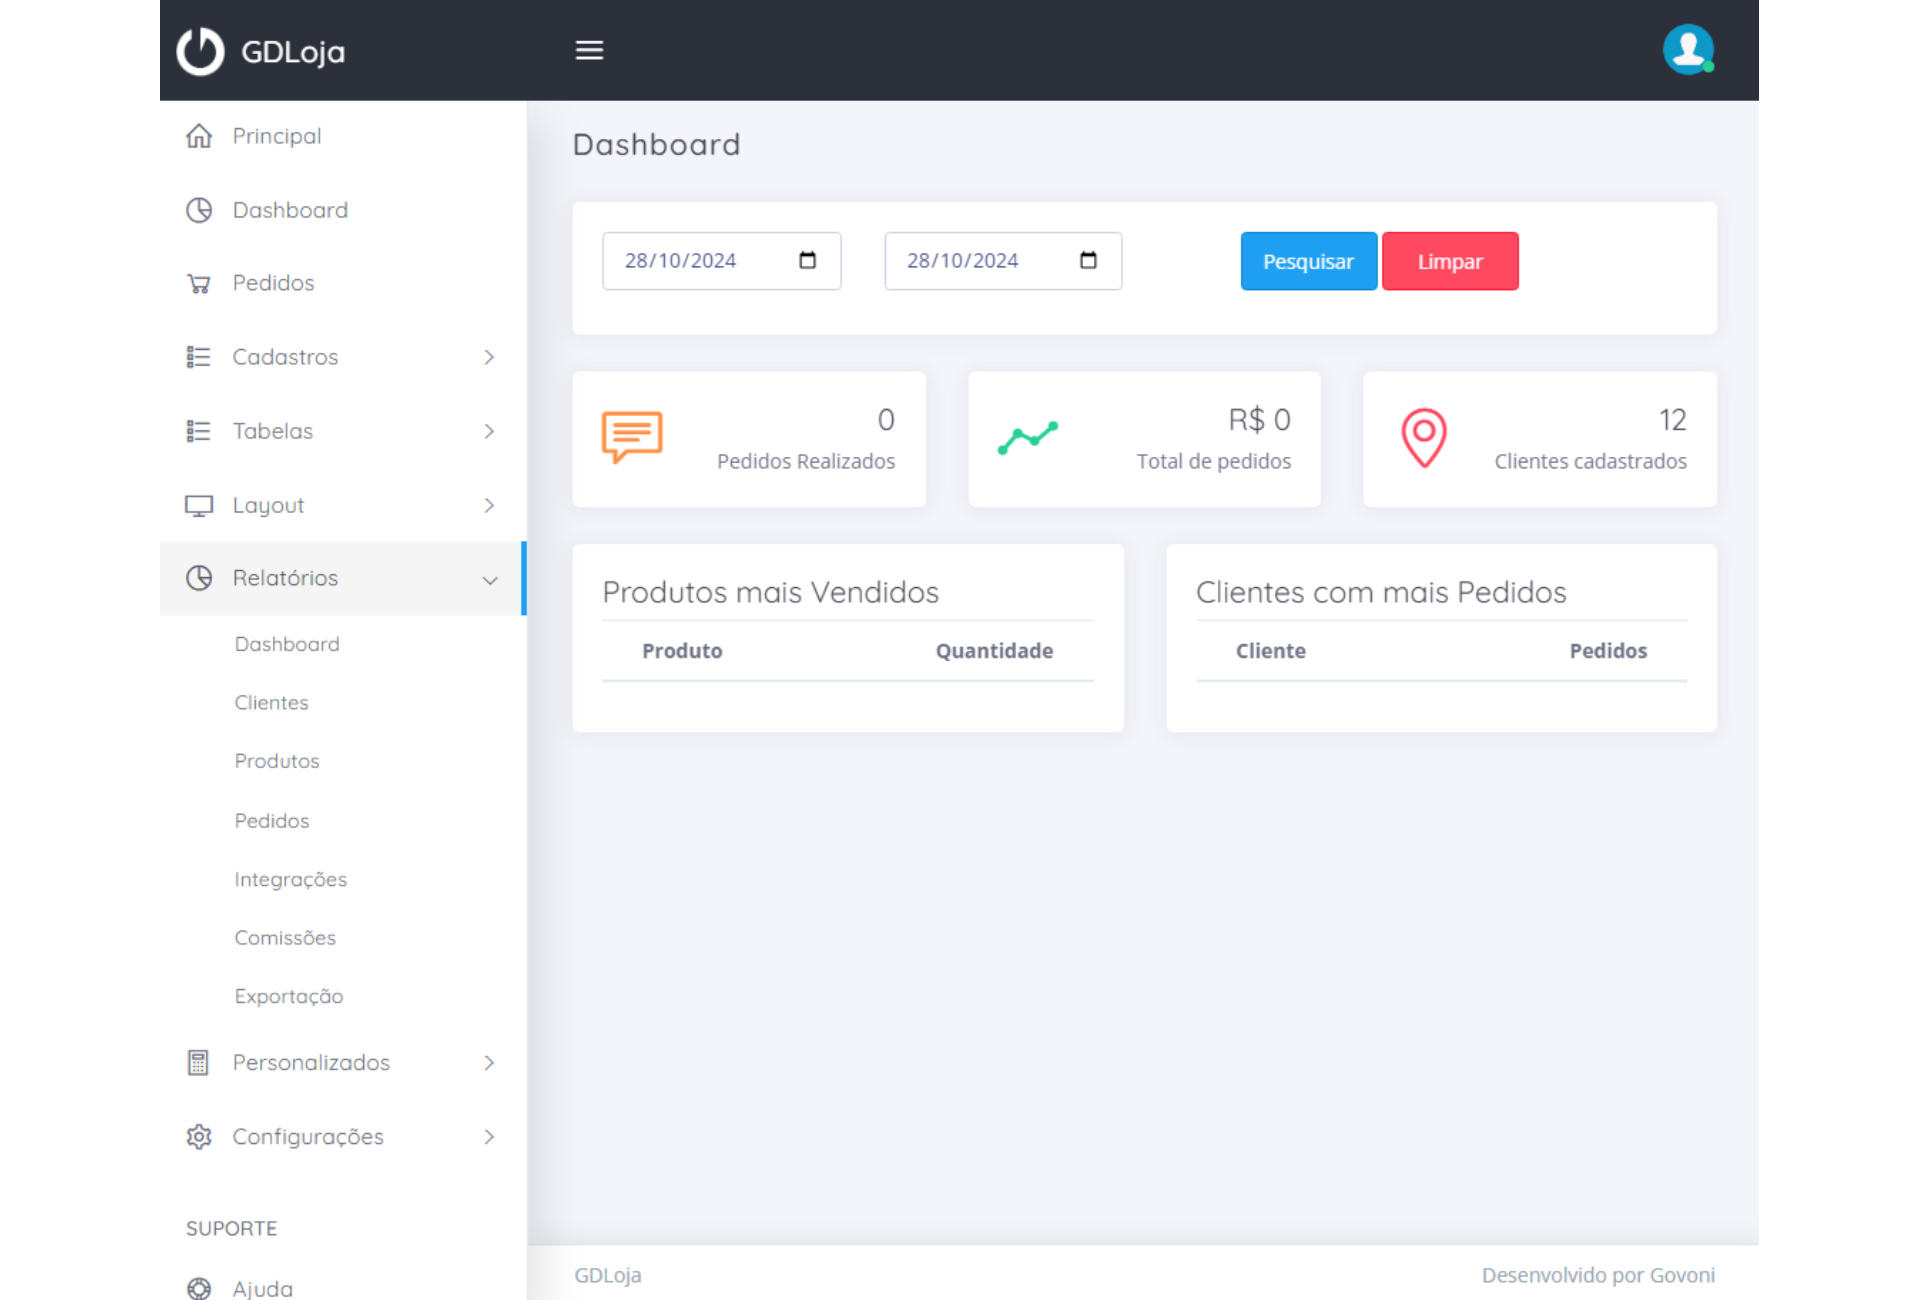Select the Personalizados menu label

pyautogui.click(x=311, y=1062)
